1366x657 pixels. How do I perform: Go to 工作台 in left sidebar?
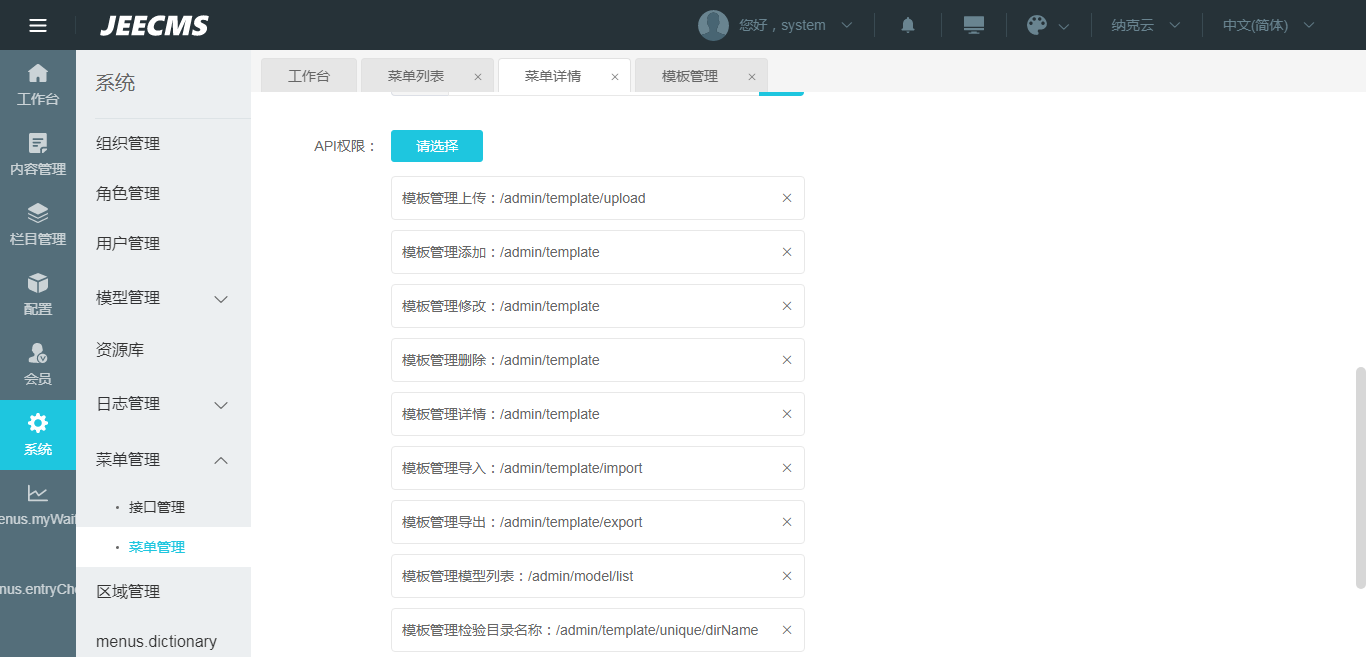coord(38,85)
